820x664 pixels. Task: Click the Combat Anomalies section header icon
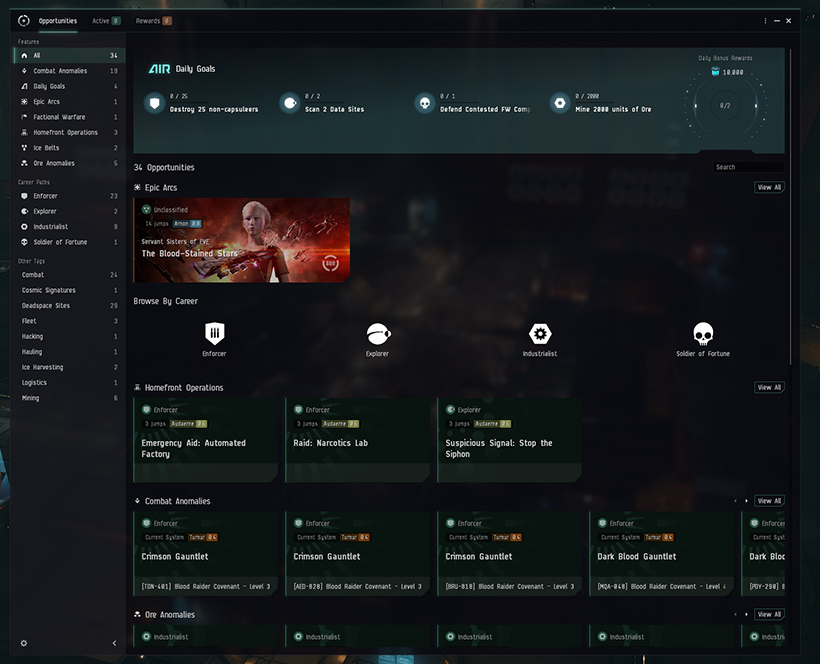pos(138,501)
